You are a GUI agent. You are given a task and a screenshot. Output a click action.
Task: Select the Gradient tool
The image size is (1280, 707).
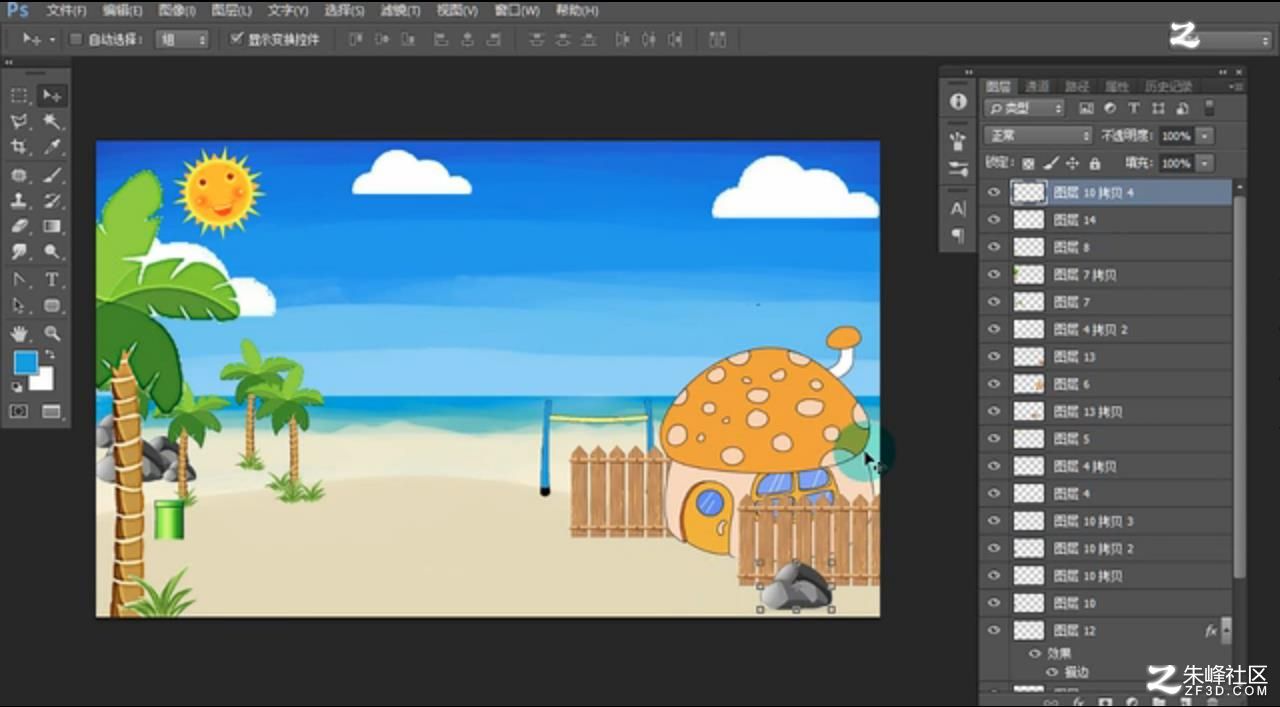(52, 226)
